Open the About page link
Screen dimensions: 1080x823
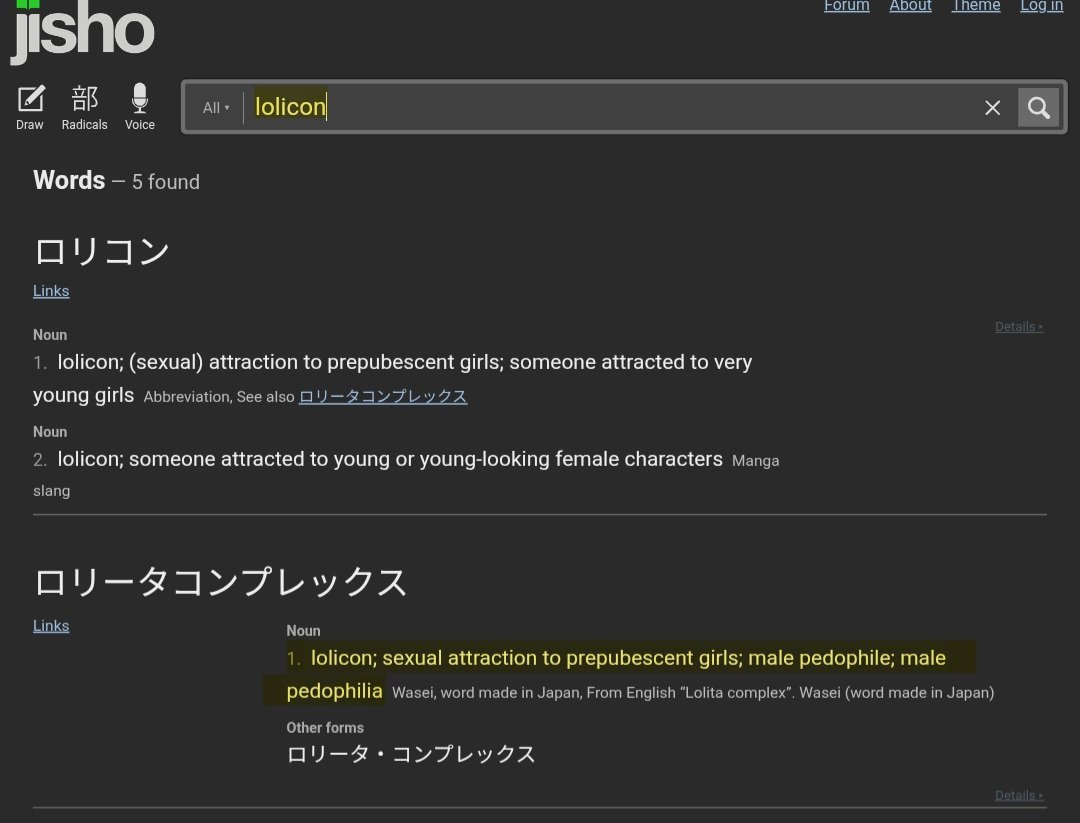pos(910,6)
